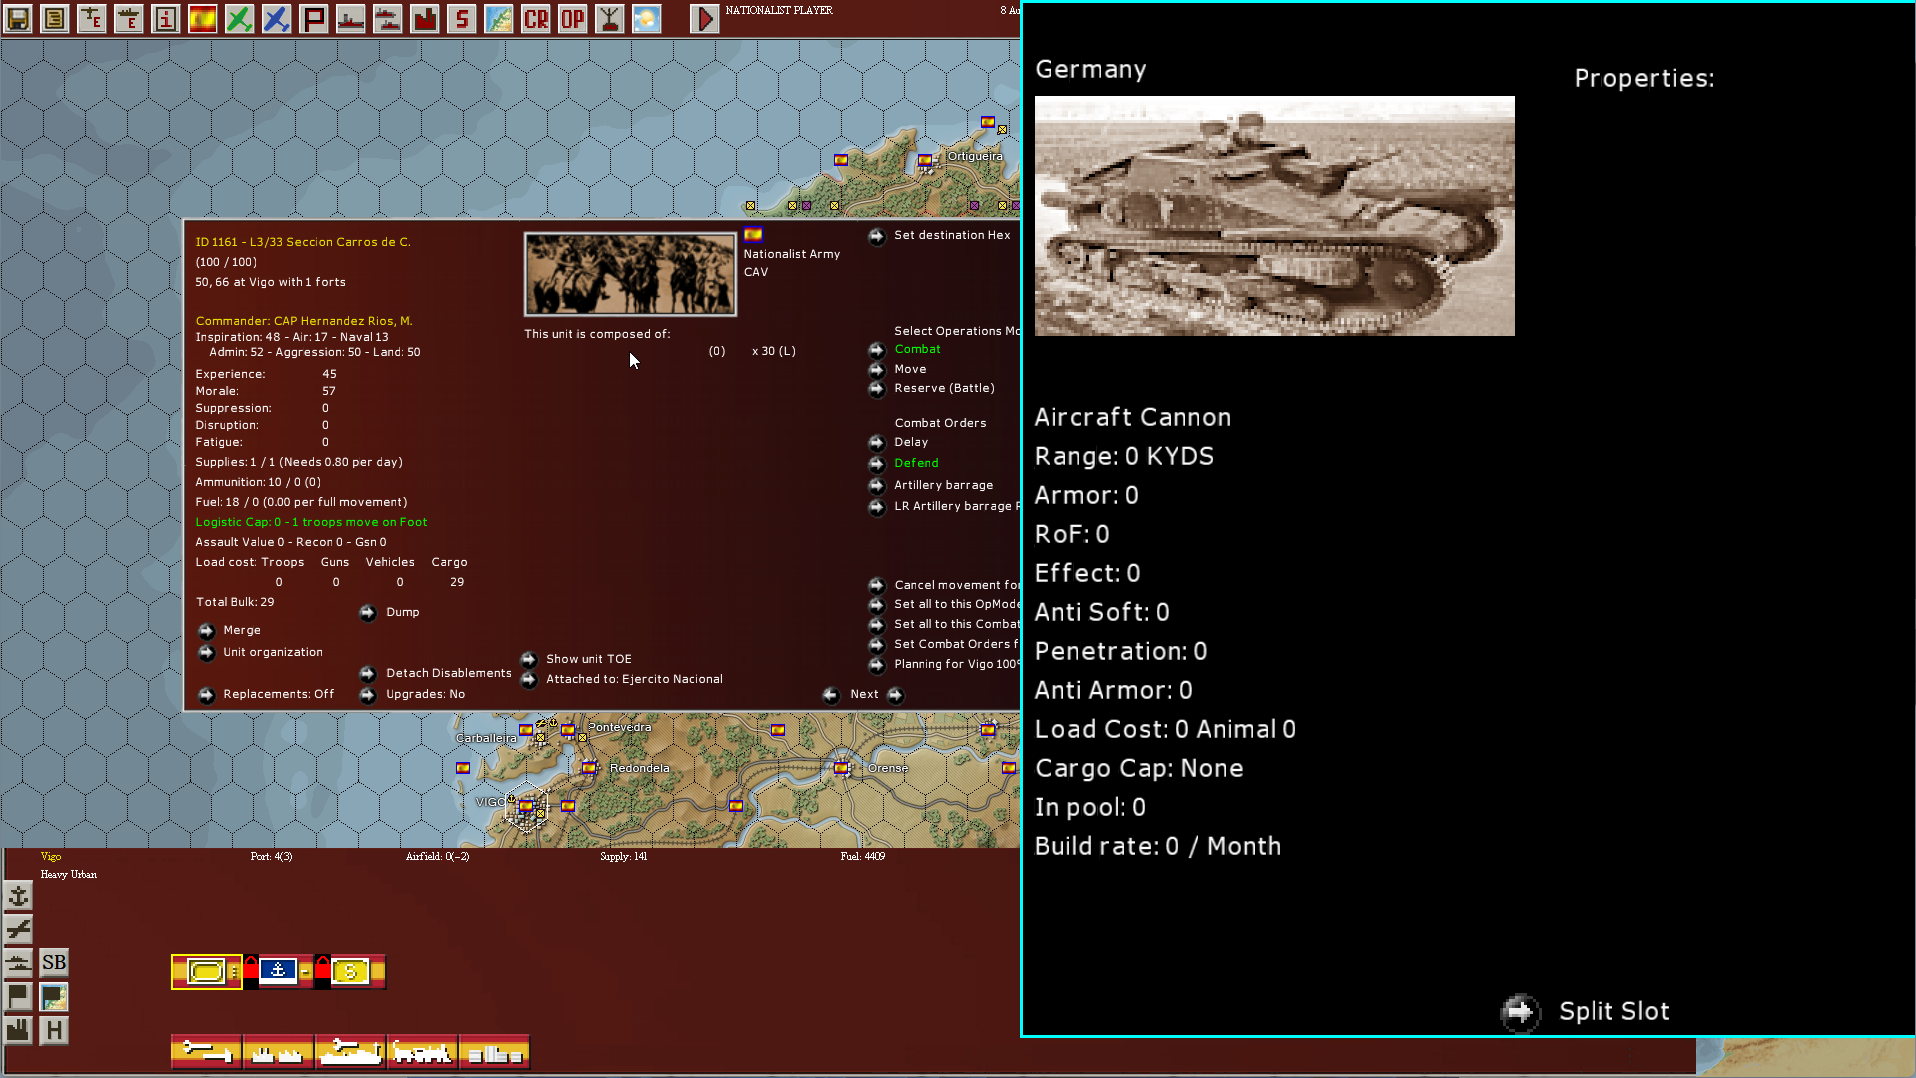Click the floppy disk save game icon
Viewport: 1916px width, 1078px height.
(18, 18)
